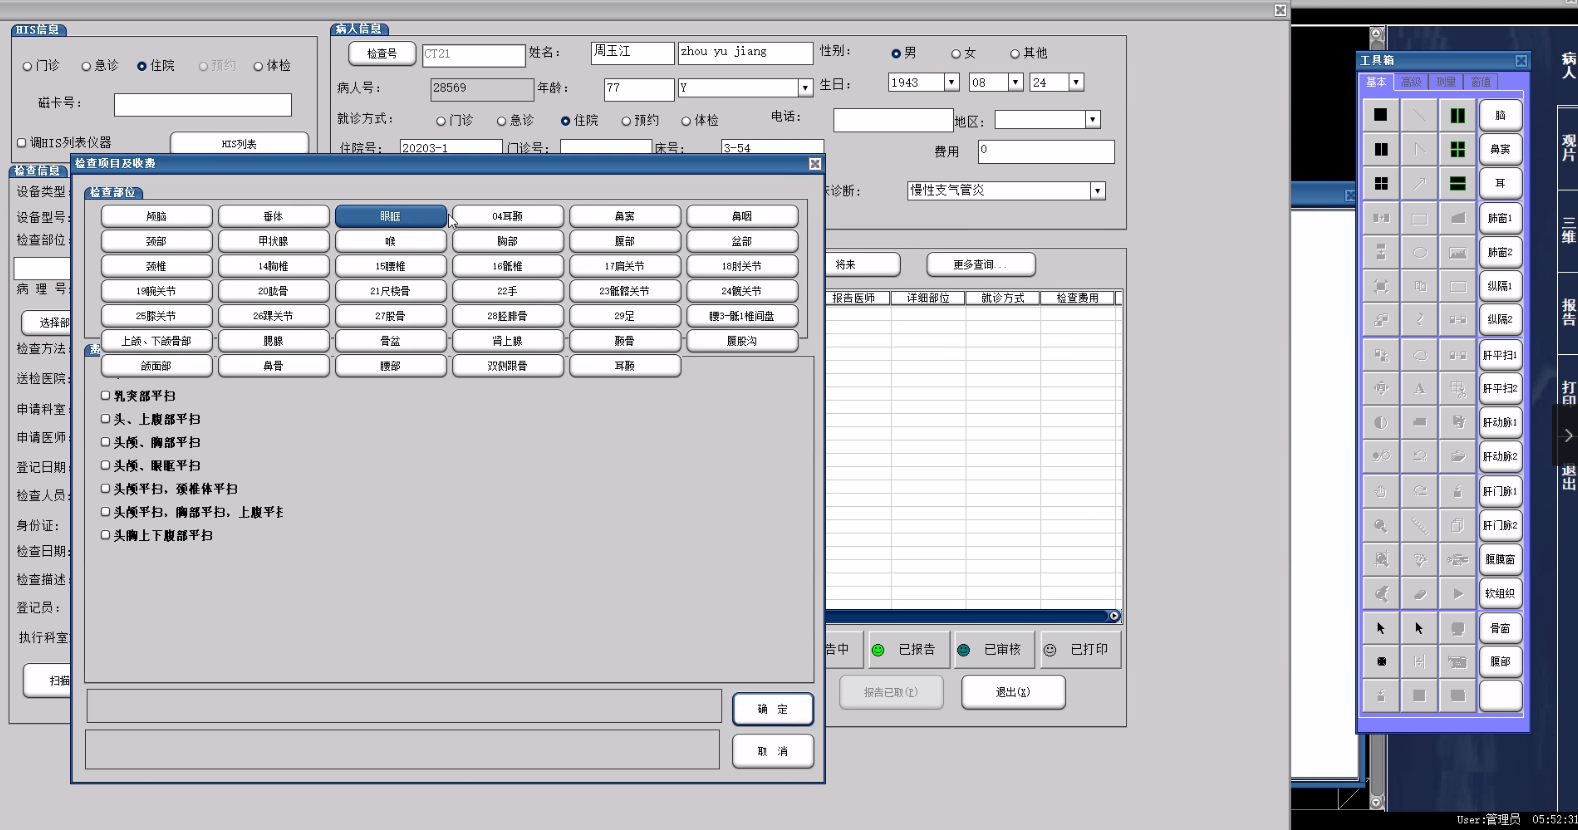This screenshot has width=1578, height=830.
Task: Expand the 地区 dropdown
Action: click(x=1092, y=120)
